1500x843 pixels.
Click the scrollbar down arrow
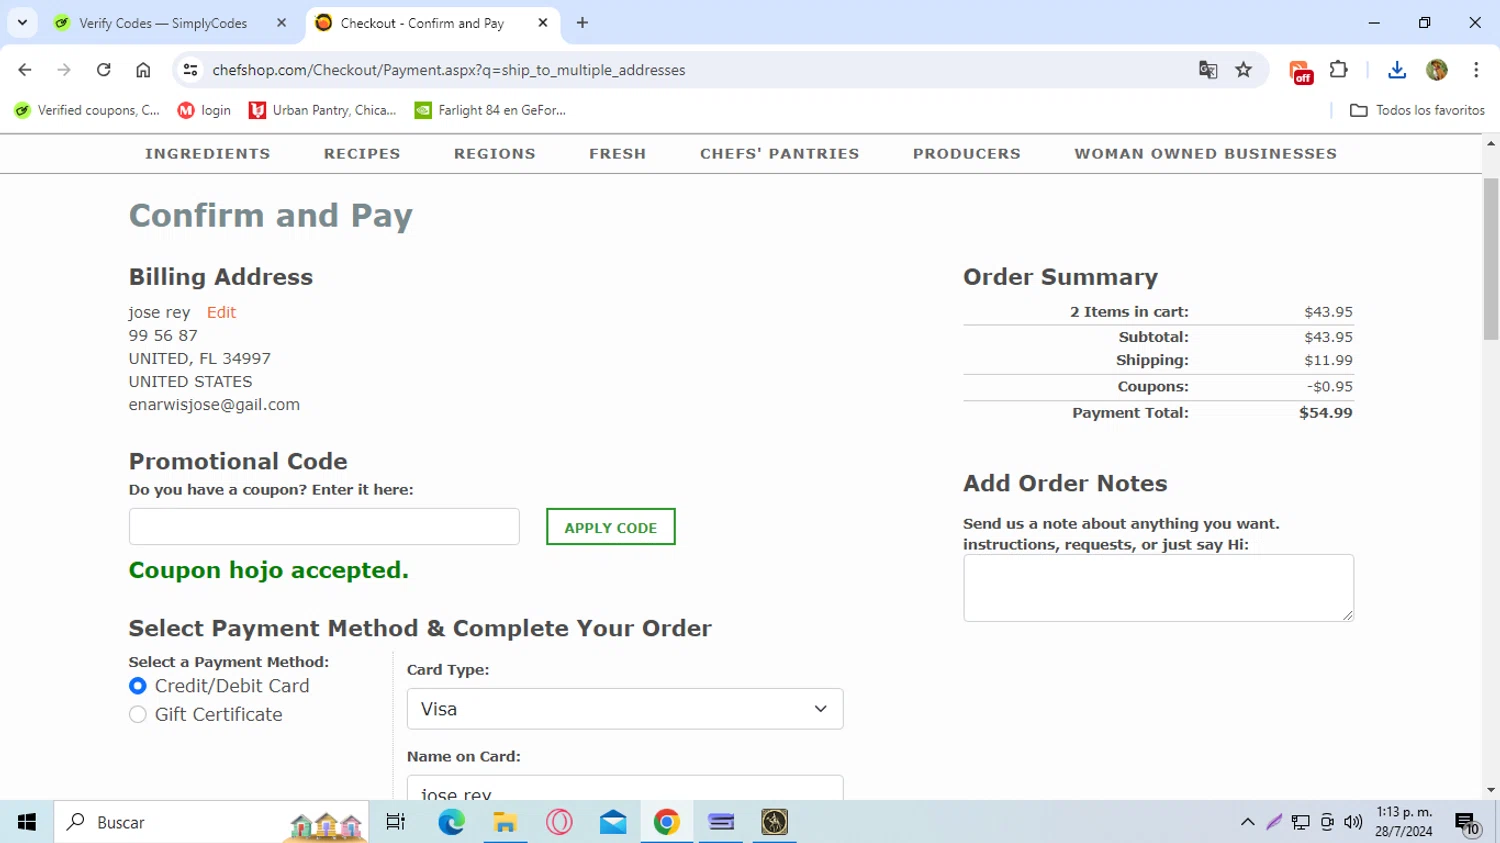point(1491,790)
